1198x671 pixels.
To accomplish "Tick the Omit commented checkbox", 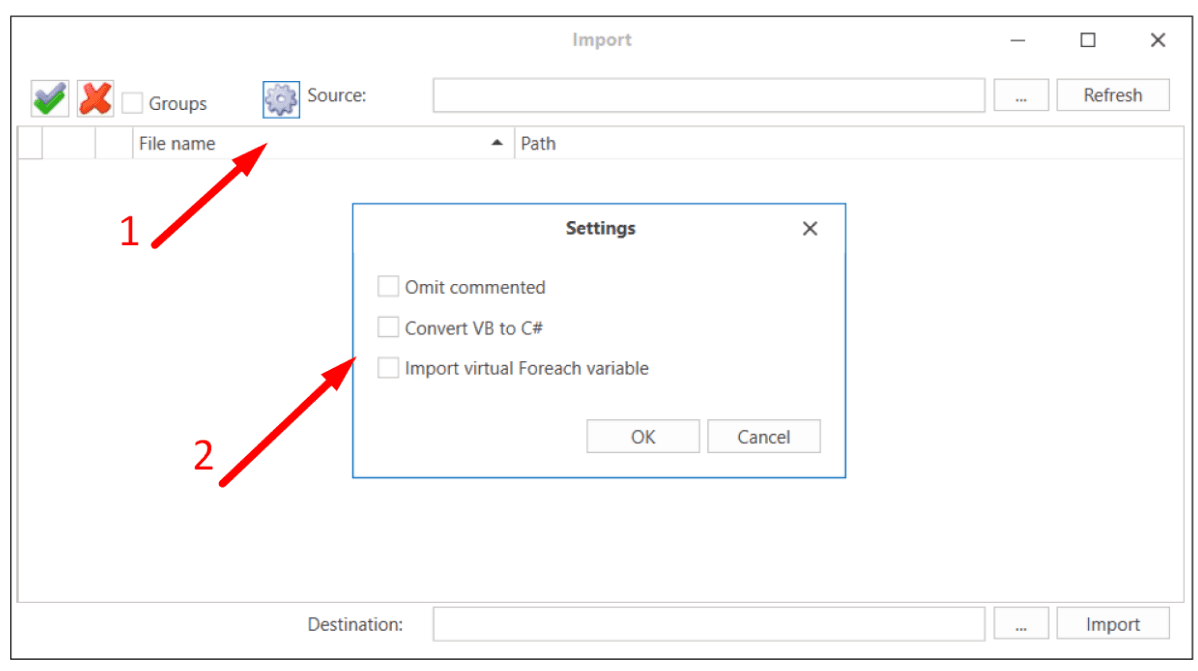I will (388, 287).
